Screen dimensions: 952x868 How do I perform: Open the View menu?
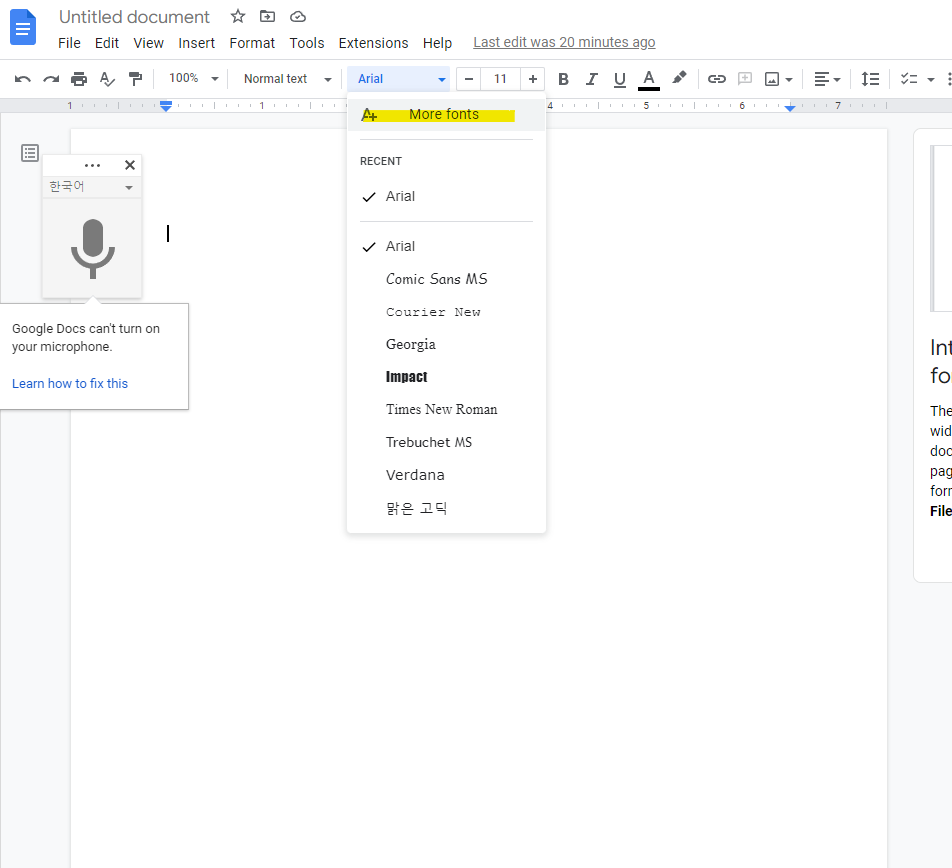pos(149,43)
